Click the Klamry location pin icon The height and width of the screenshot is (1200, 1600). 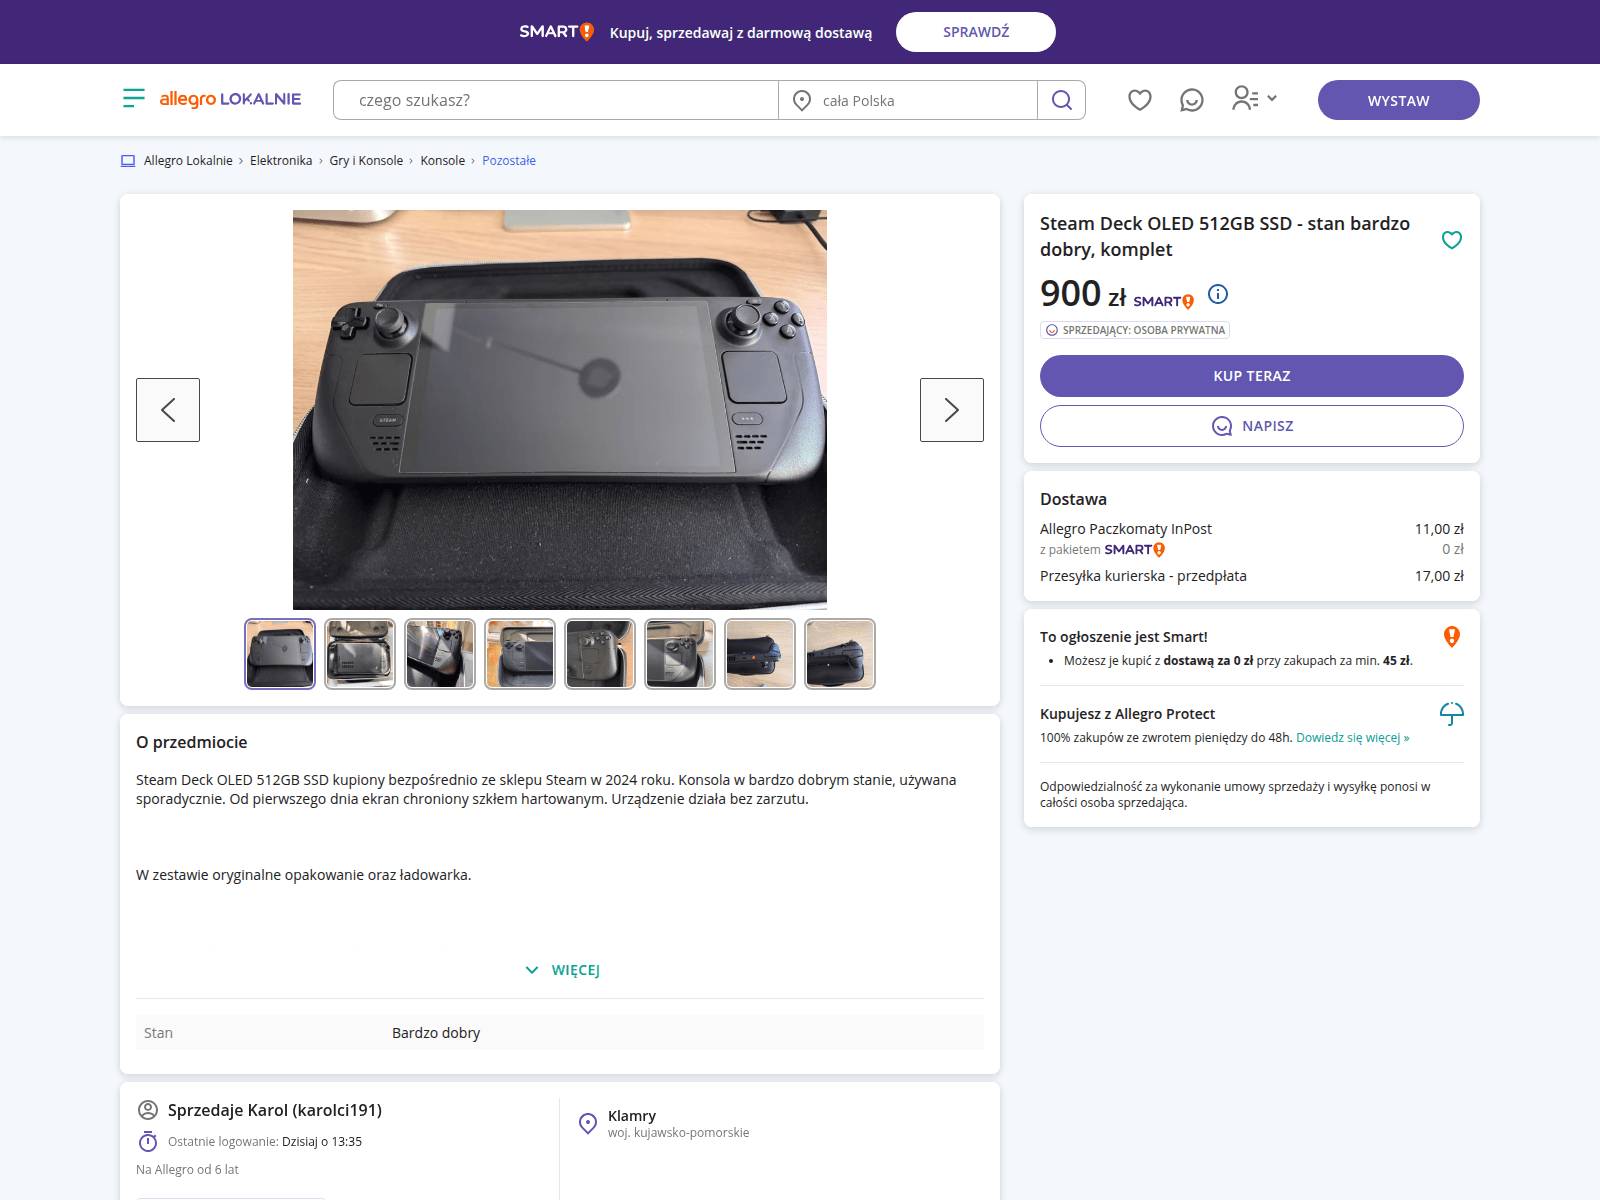pos(588,1123)
